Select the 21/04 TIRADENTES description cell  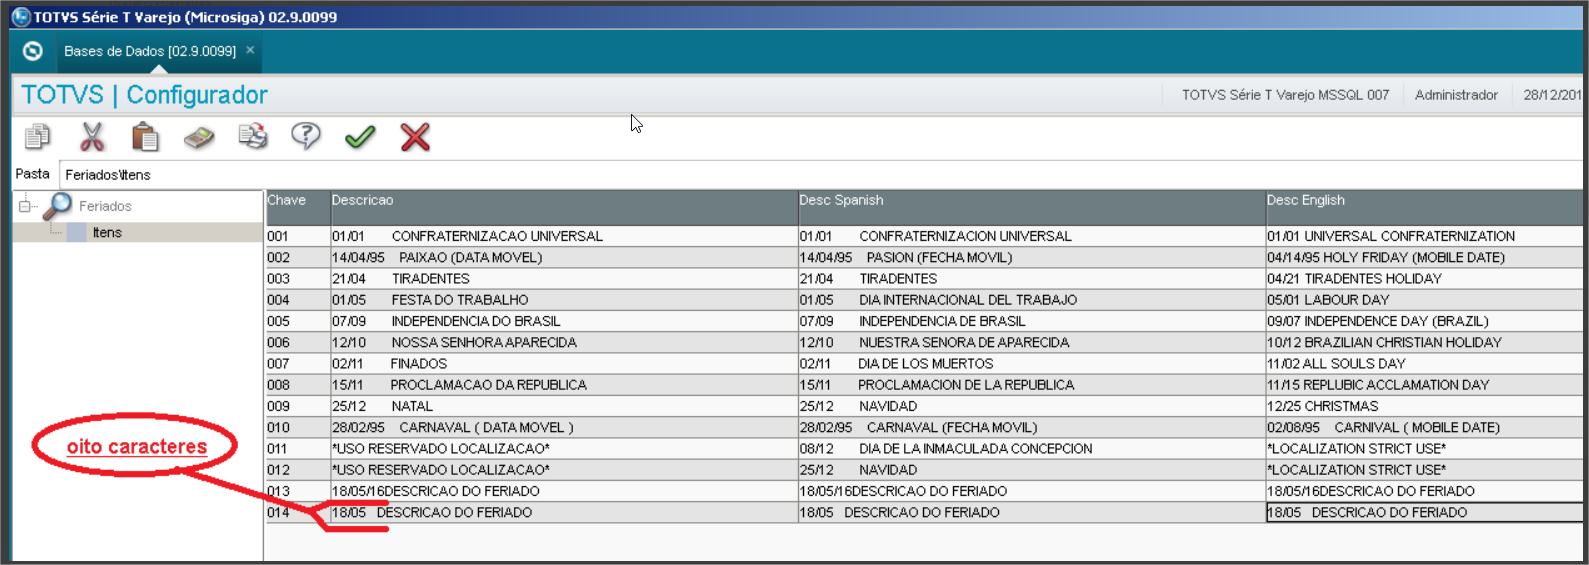click(563, 278)
